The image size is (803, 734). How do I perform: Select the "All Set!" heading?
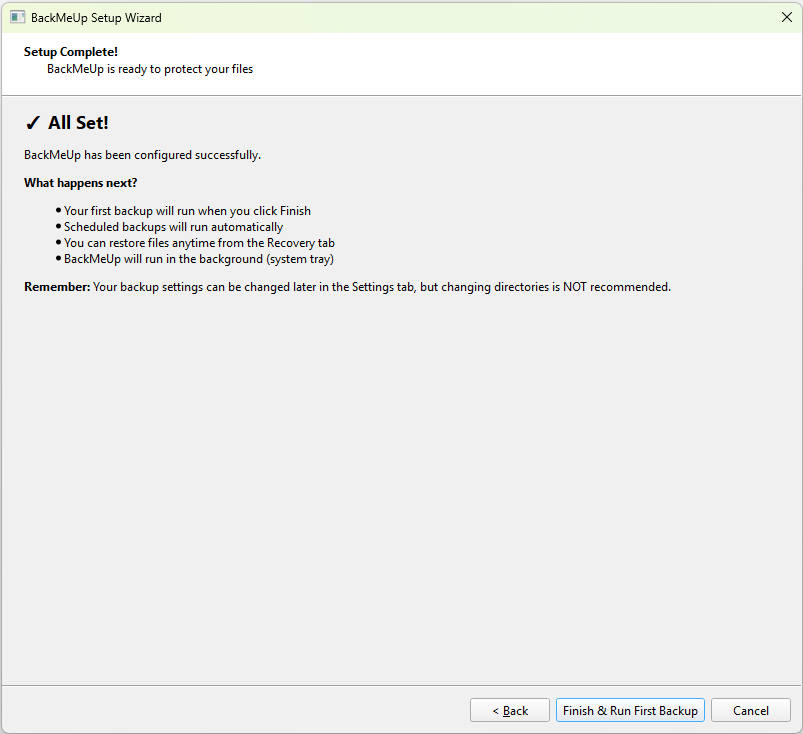[x=78, y=123]
